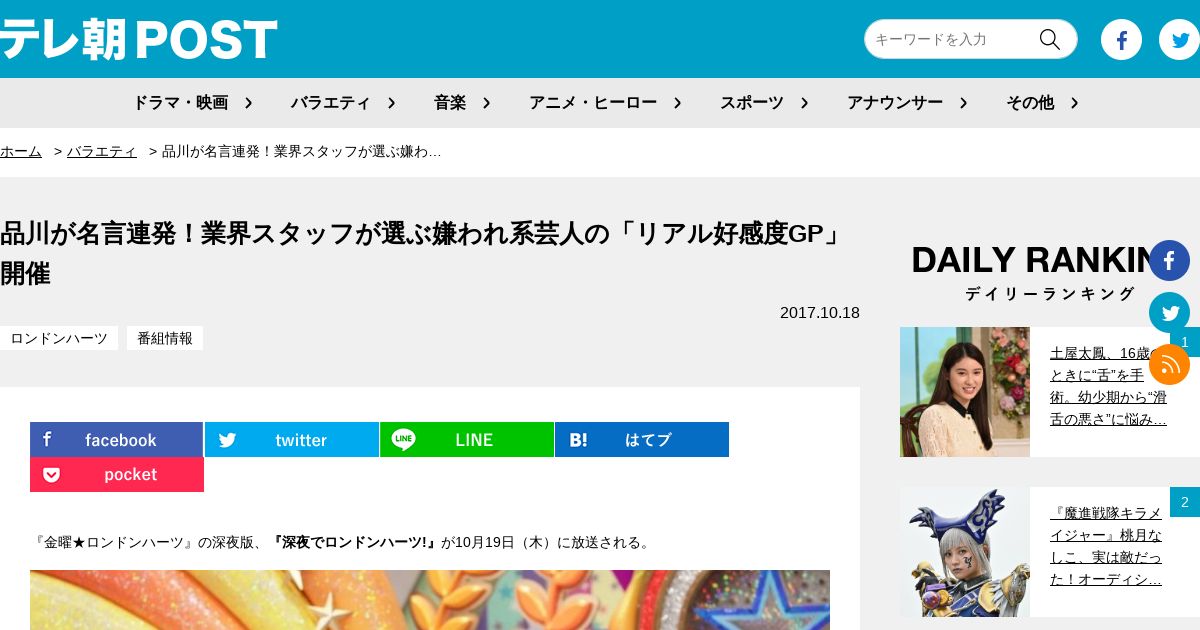Viewport: 1200px width, 630px height.
Task: Share article via twitter button
Action: coord(292,439)
